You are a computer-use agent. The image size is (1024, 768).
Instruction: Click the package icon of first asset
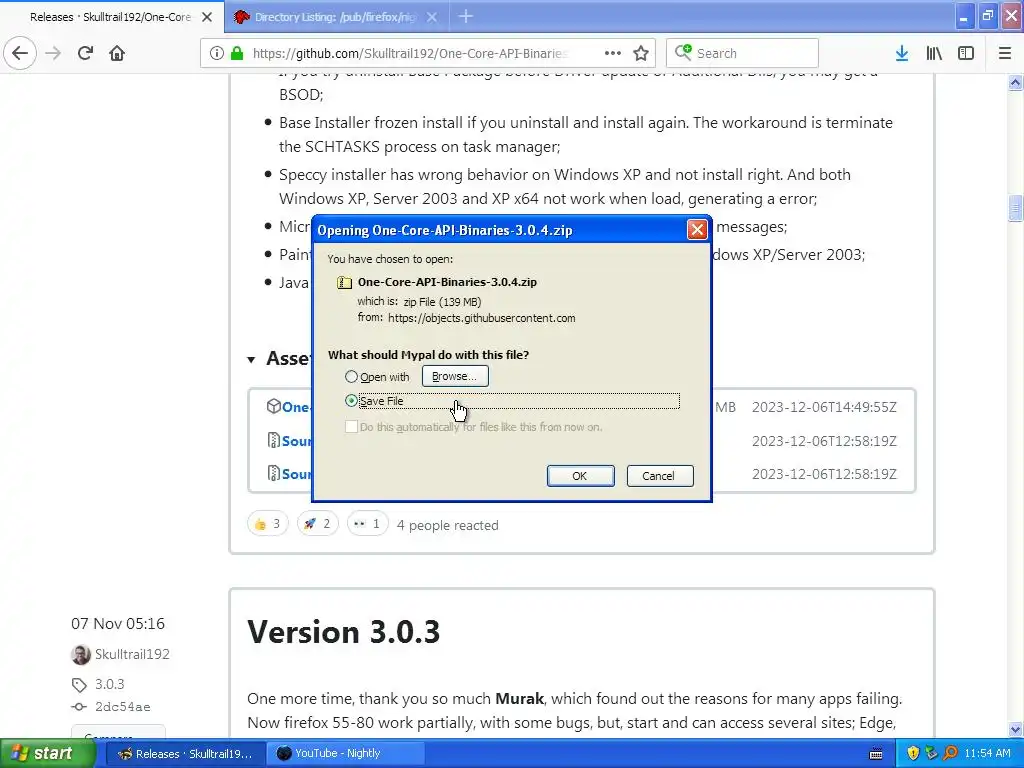(274, 406)
